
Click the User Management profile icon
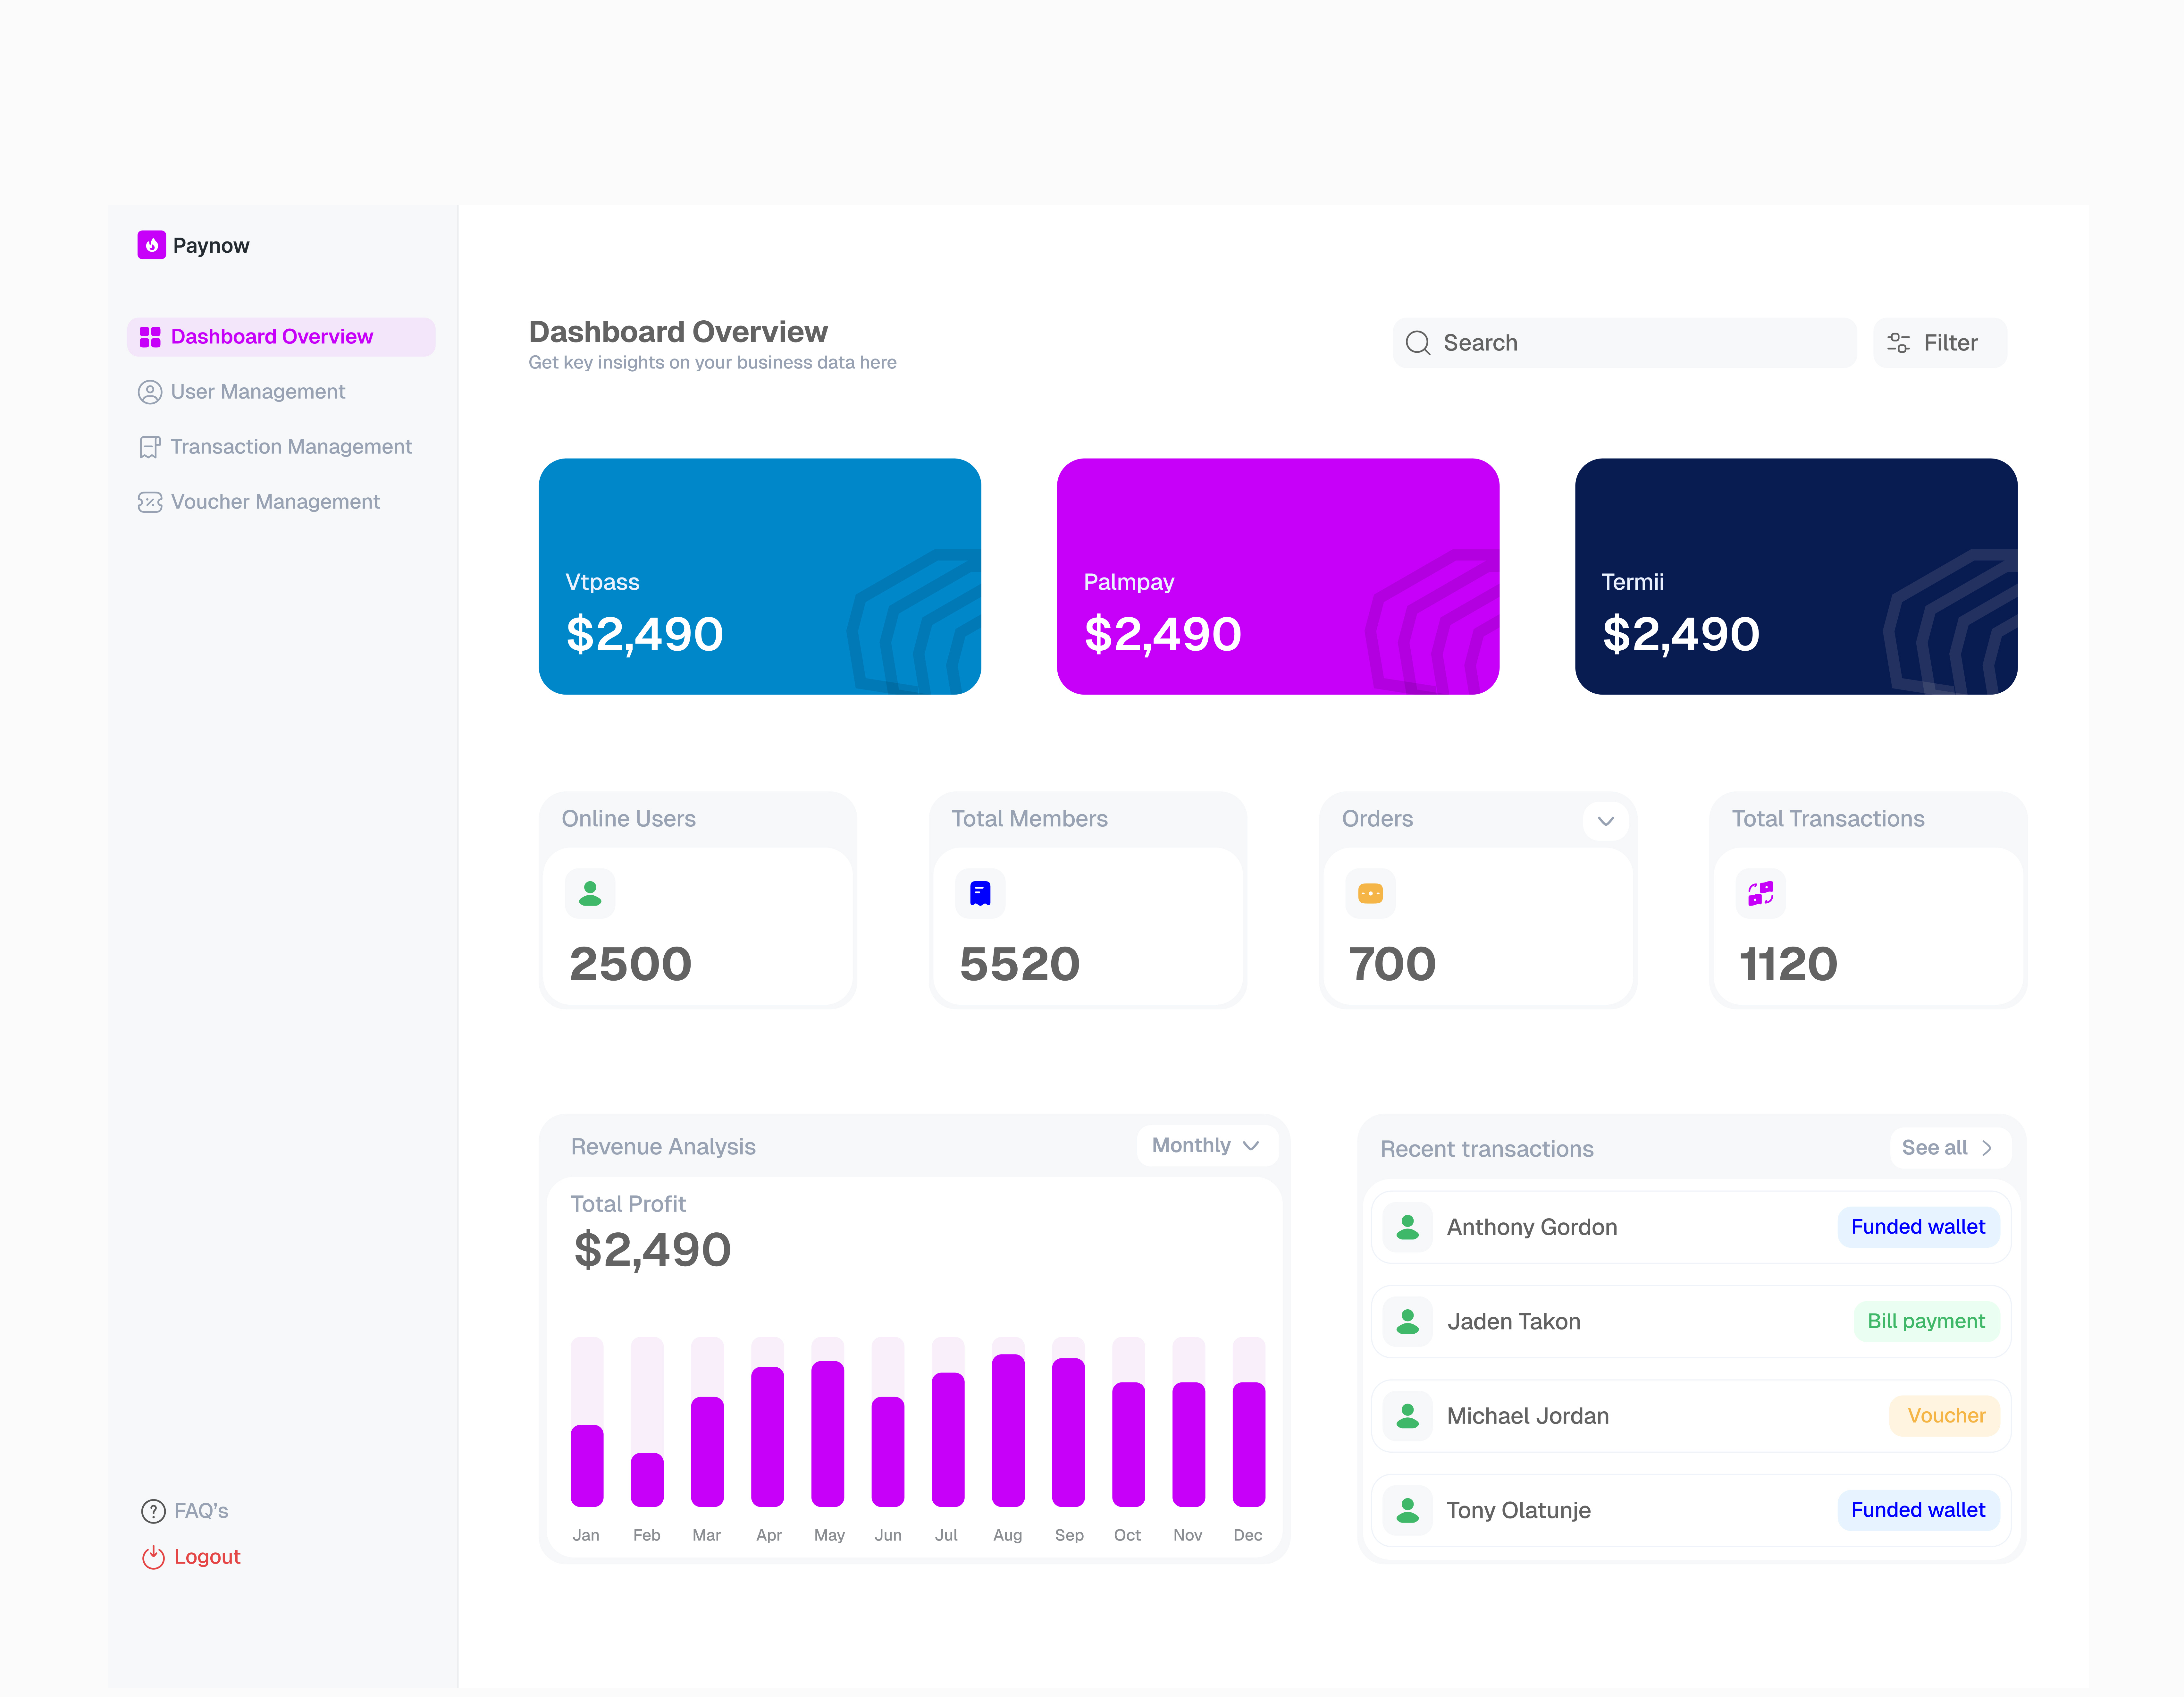150,392
